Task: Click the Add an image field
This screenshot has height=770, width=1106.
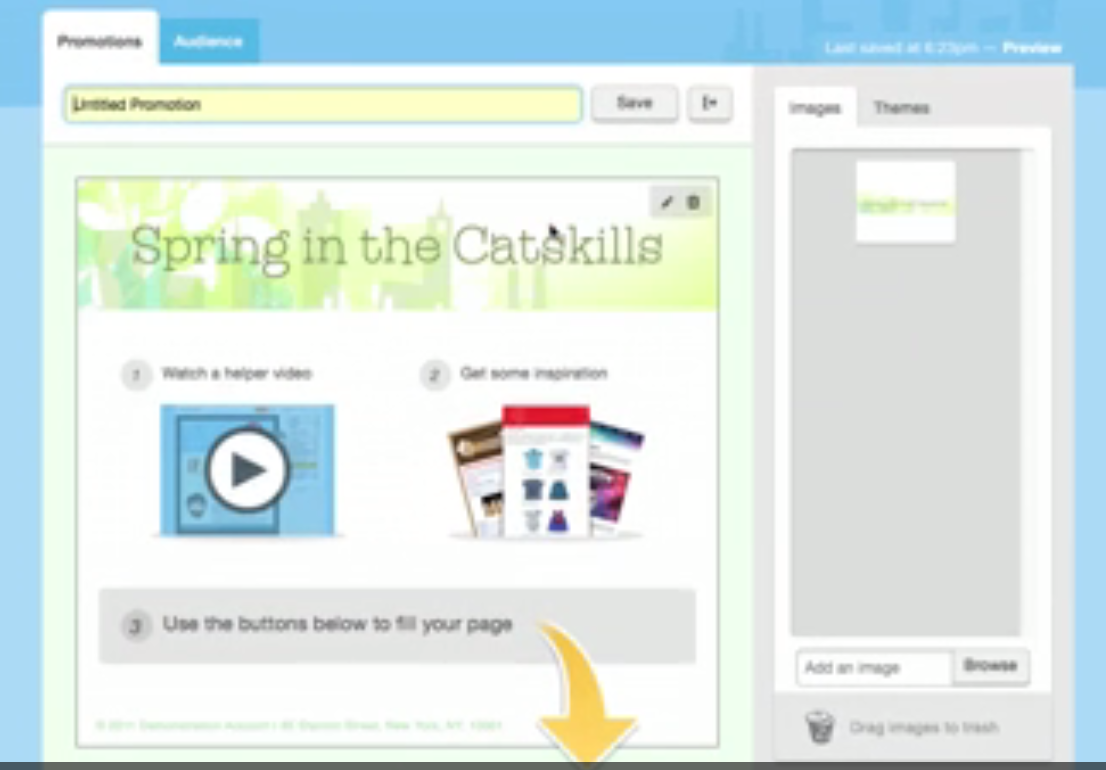Action: tap(875, 668)
